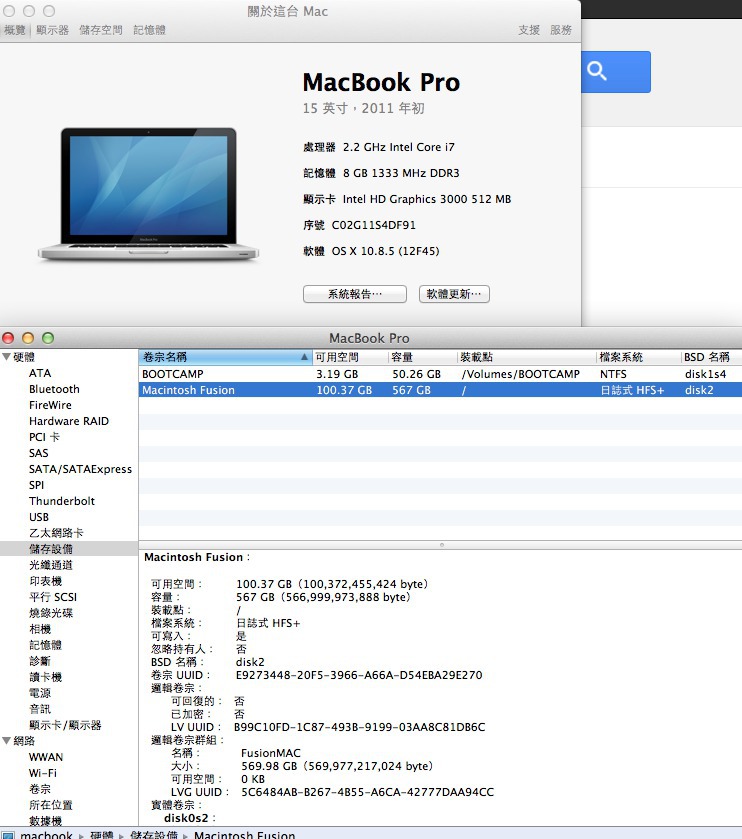Click the LVG UUID value 5C6484AB…
Viewport: 742px width, 839px height.
coord(367,792)
